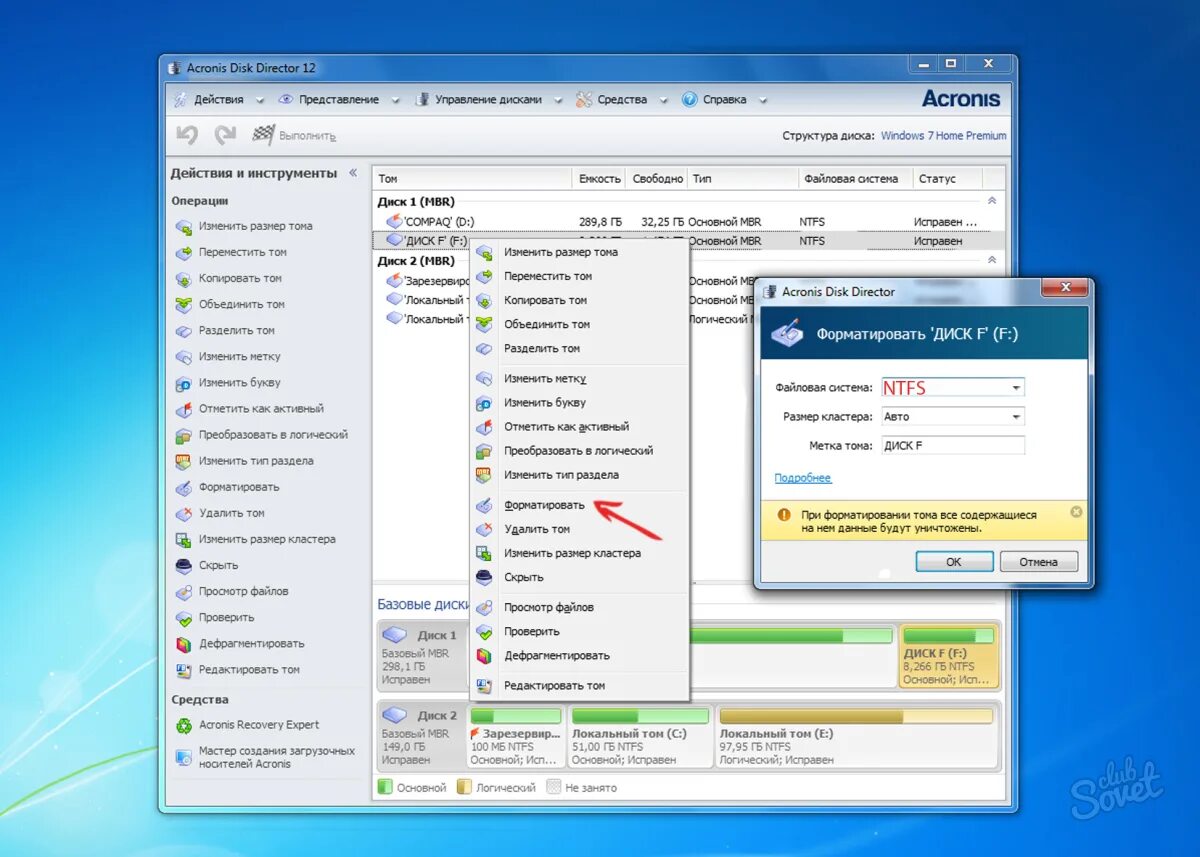Viewport: 1200px width, 857px height.
Task: Select ДИСК F (F:) block in disk map
Action: pyautogui.click(x=949, y=656)
